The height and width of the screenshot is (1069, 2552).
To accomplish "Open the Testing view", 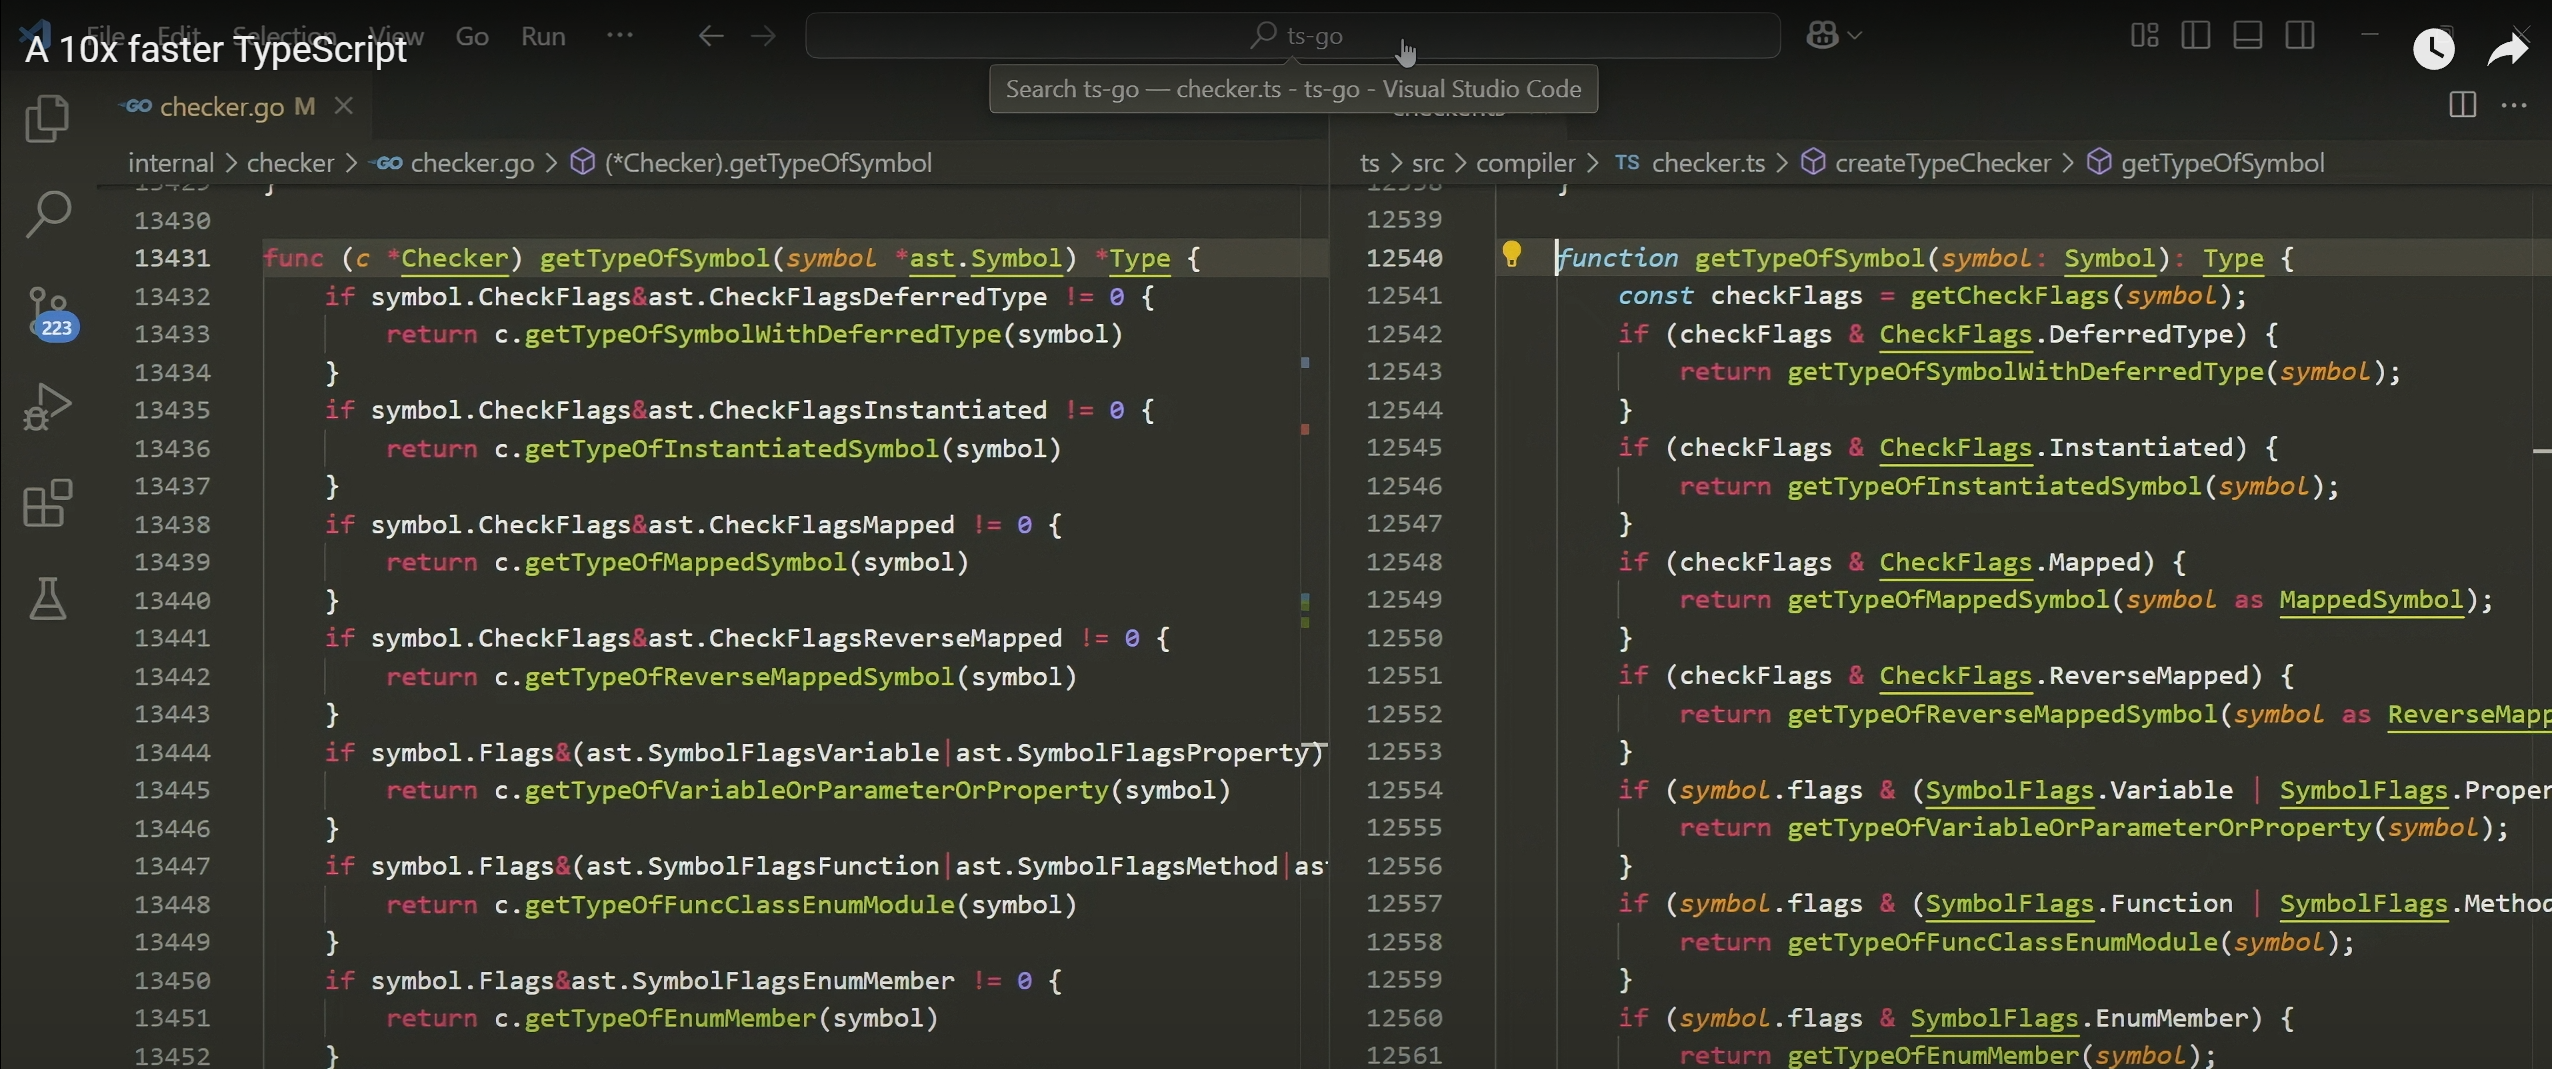I will pyautogui.click(x=47, y=599).
